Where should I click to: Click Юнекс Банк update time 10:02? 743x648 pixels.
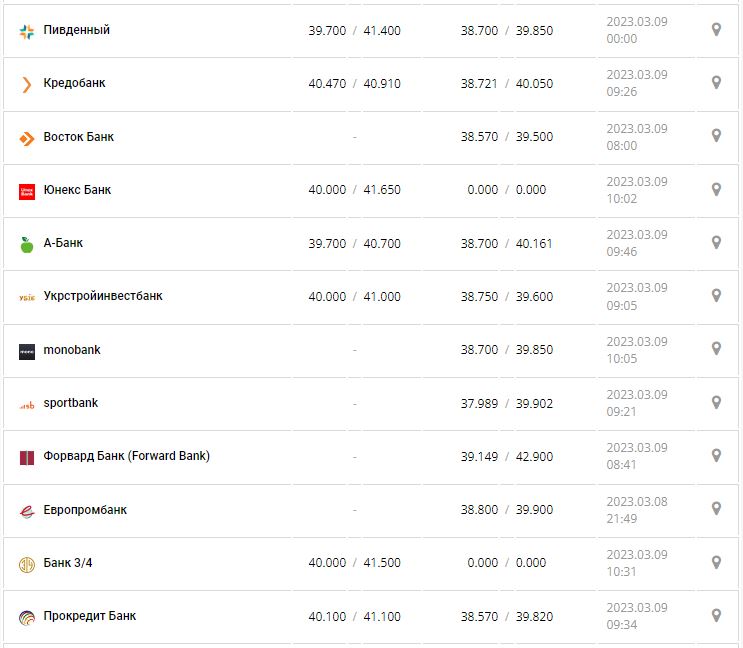(621, 199)
